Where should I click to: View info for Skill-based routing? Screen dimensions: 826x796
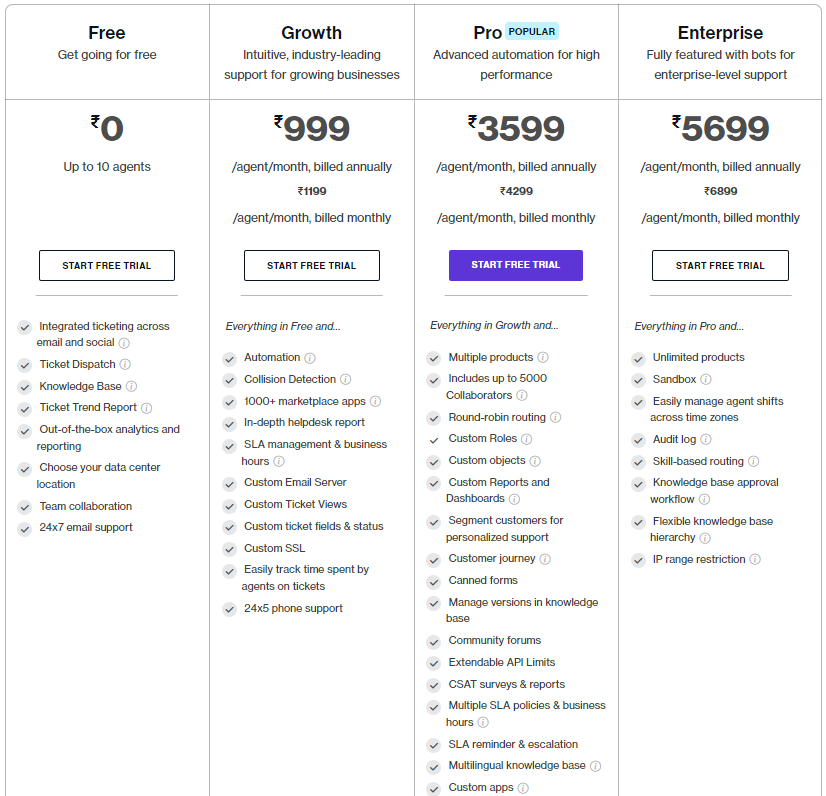pyautogui.click(x=753, y=461)
